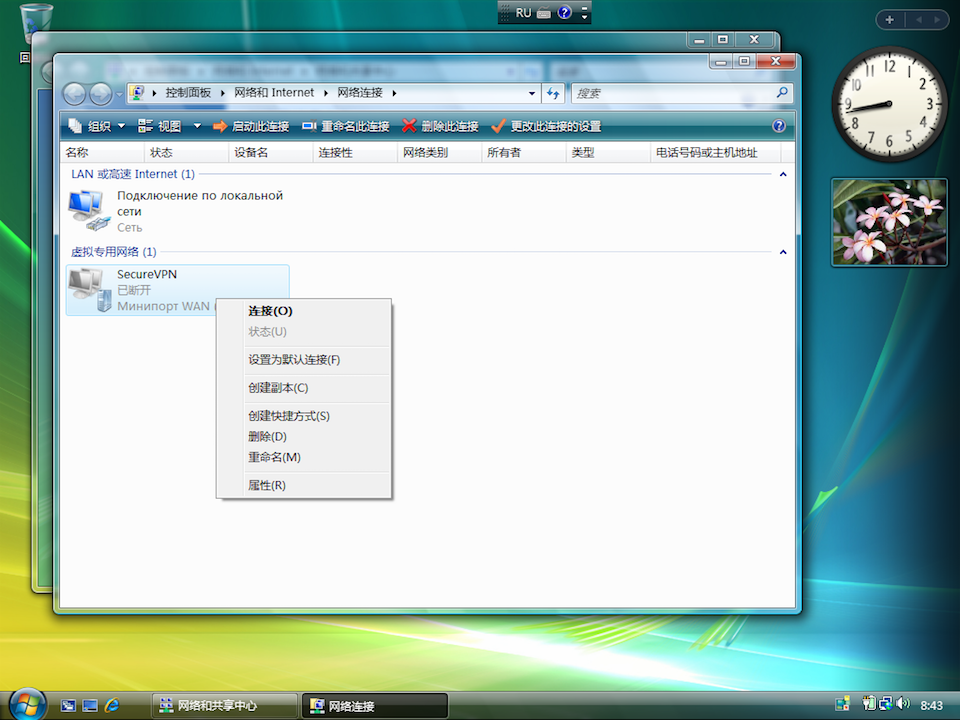Launch Internet Explorer from Quick Launch
This screenshot has width=960, height=720.
pyautogui.click(x=112, y=705)
